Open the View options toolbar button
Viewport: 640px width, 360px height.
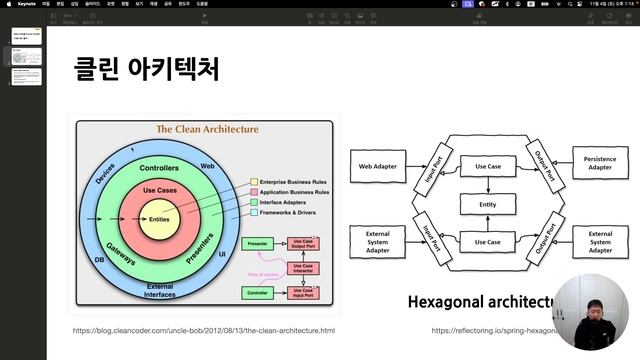click(x=53, y=17)
